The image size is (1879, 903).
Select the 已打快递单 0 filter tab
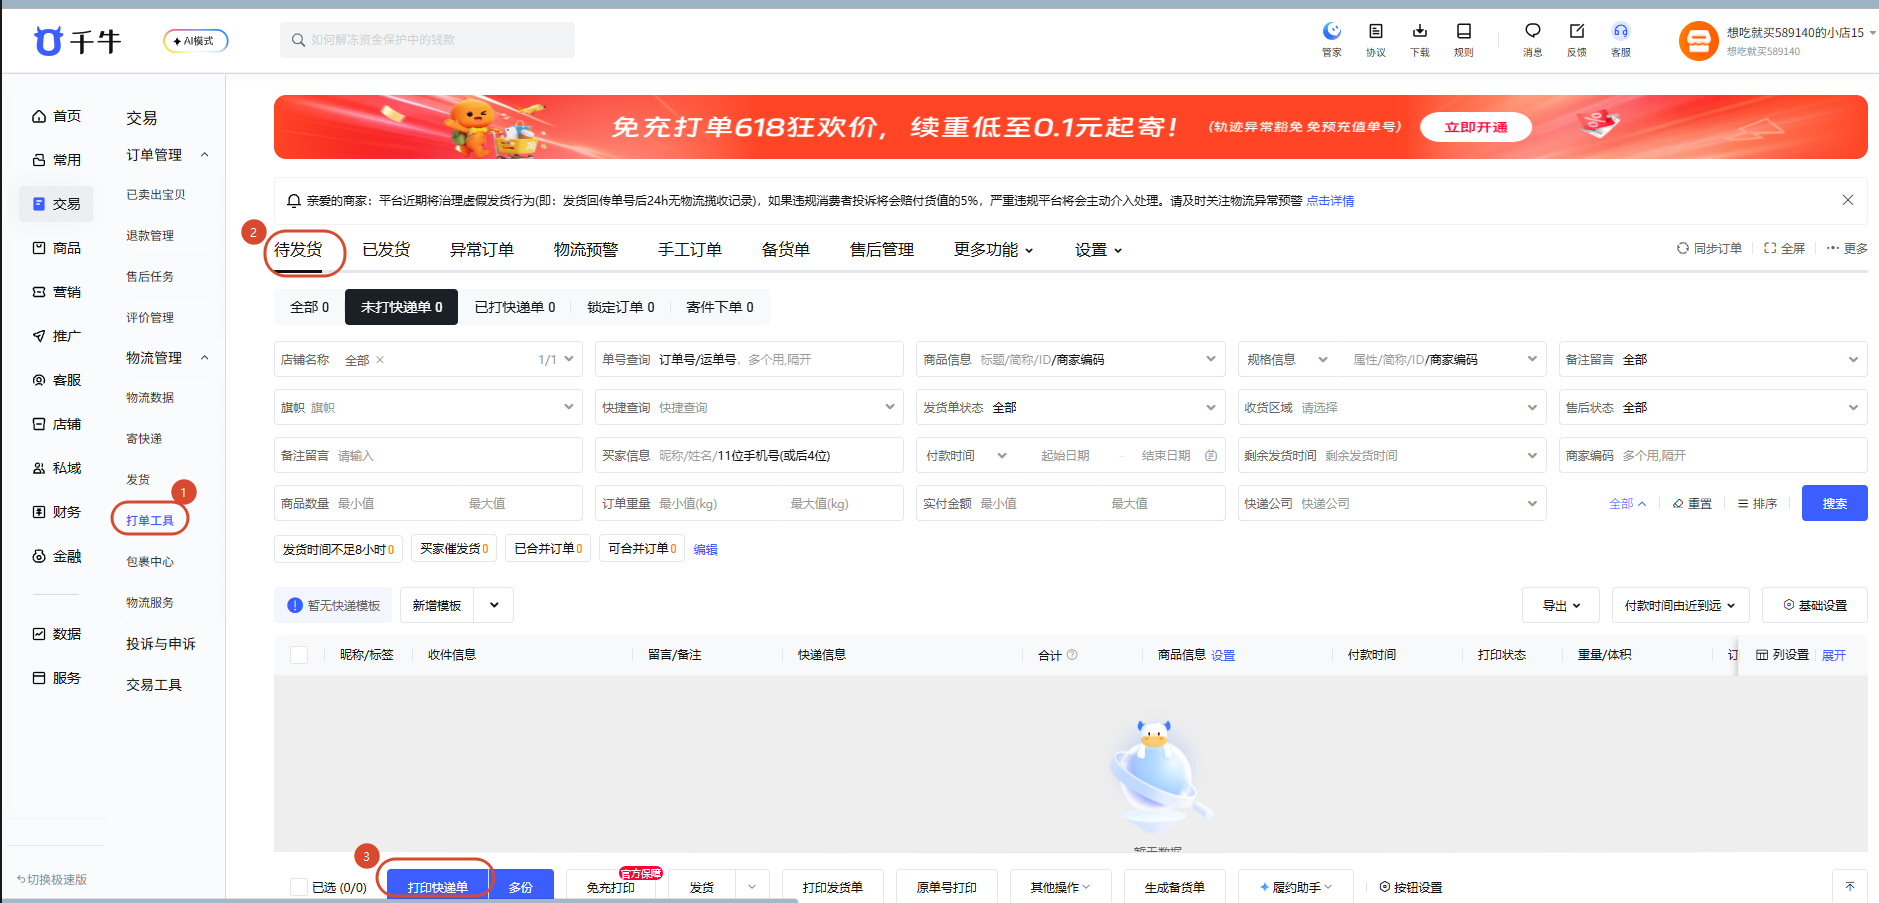coord(515,307)
